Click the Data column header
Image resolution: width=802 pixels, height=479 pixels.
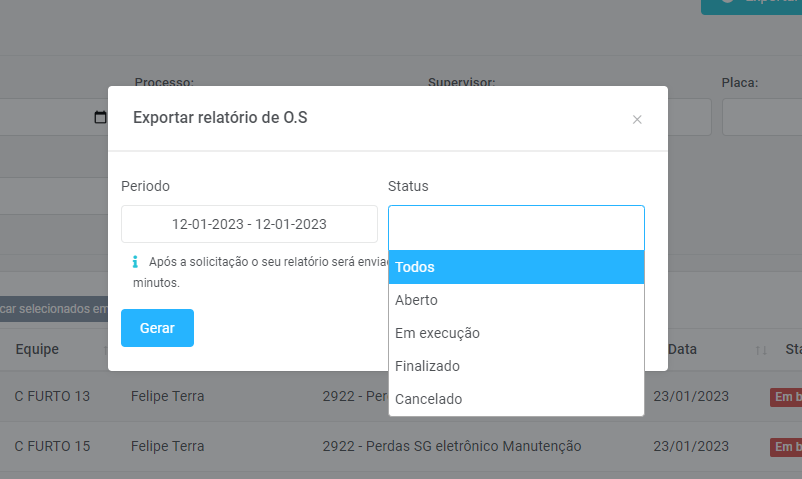(682, 349)
